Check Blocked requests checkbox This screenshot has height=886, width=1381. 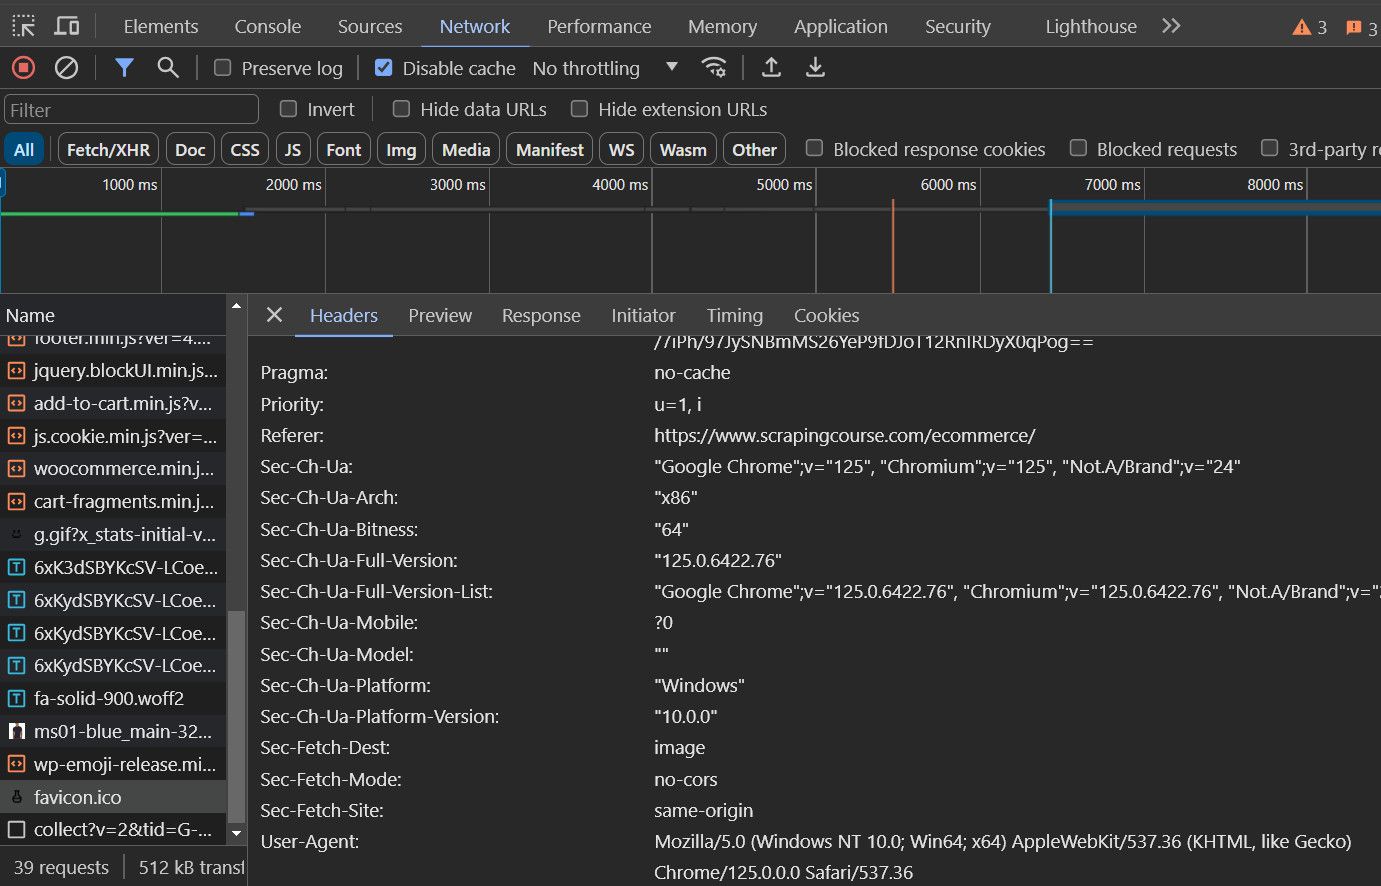click(1078, 149)
